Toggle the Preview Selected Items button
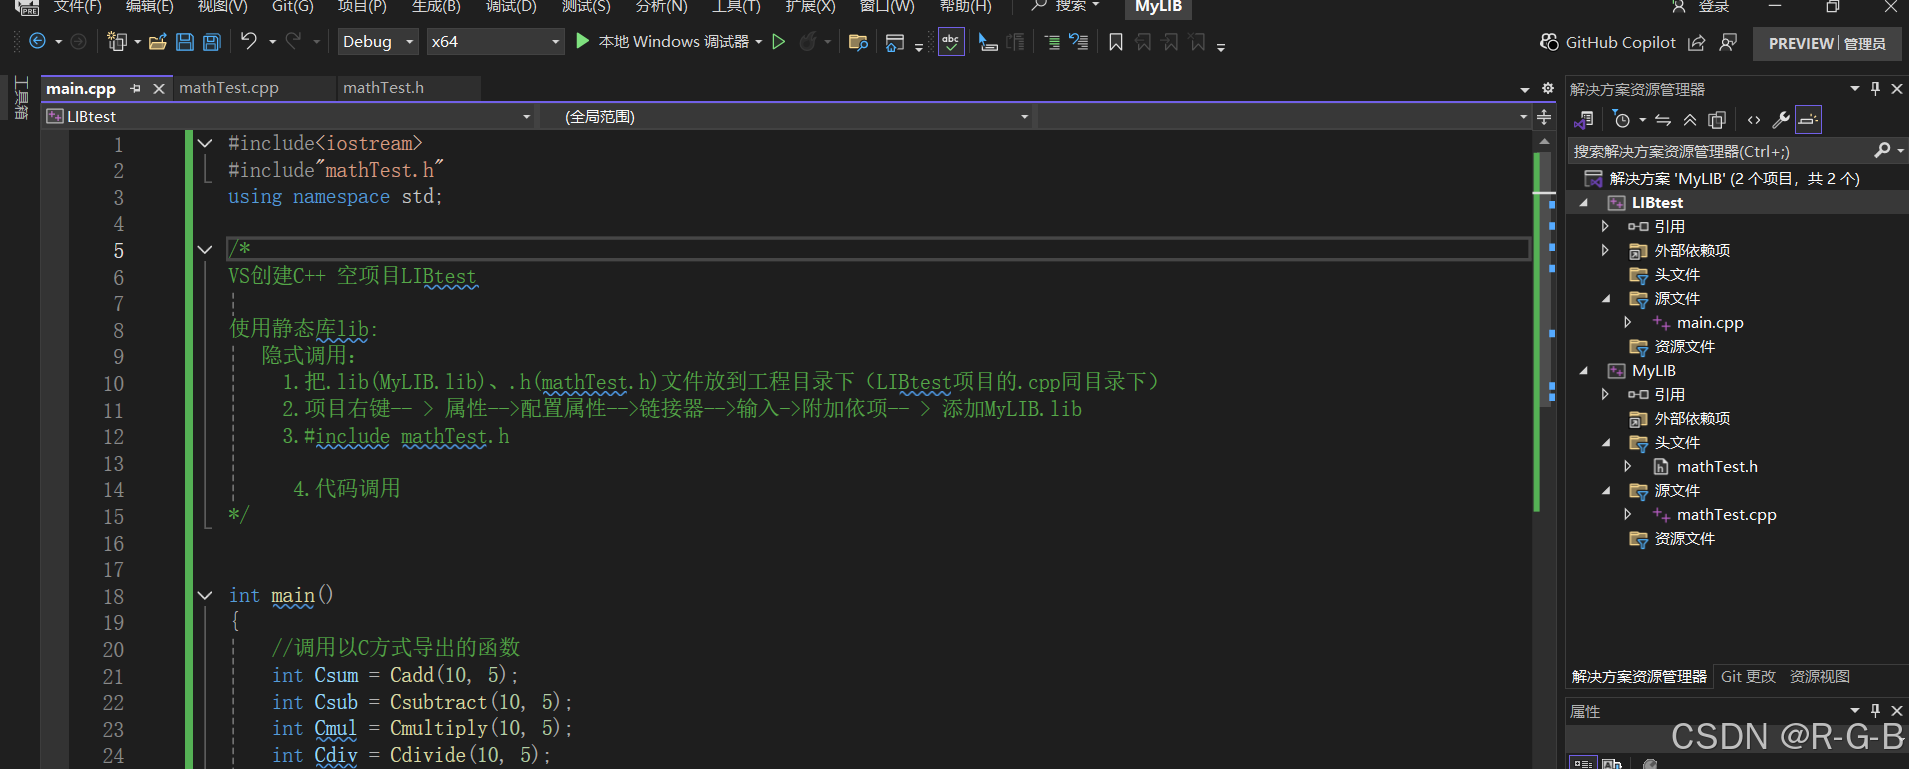This screenshot has width=1909, height=769. [1808, 120]
